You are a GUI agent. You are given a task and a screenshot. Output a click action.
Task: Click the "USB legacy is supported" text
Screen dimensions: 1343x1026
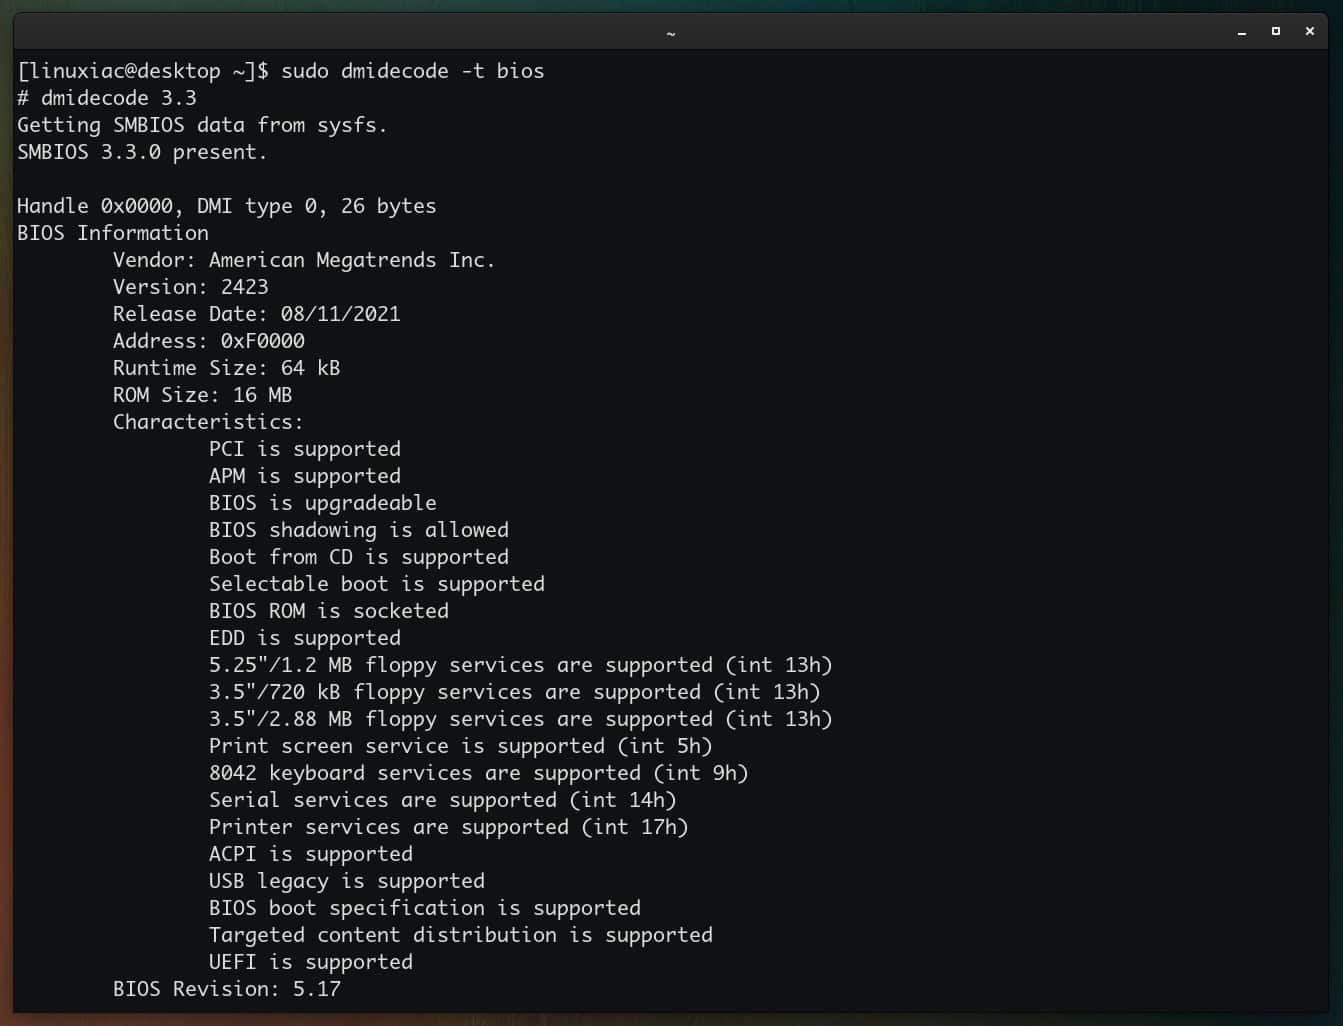pos(346,881)
